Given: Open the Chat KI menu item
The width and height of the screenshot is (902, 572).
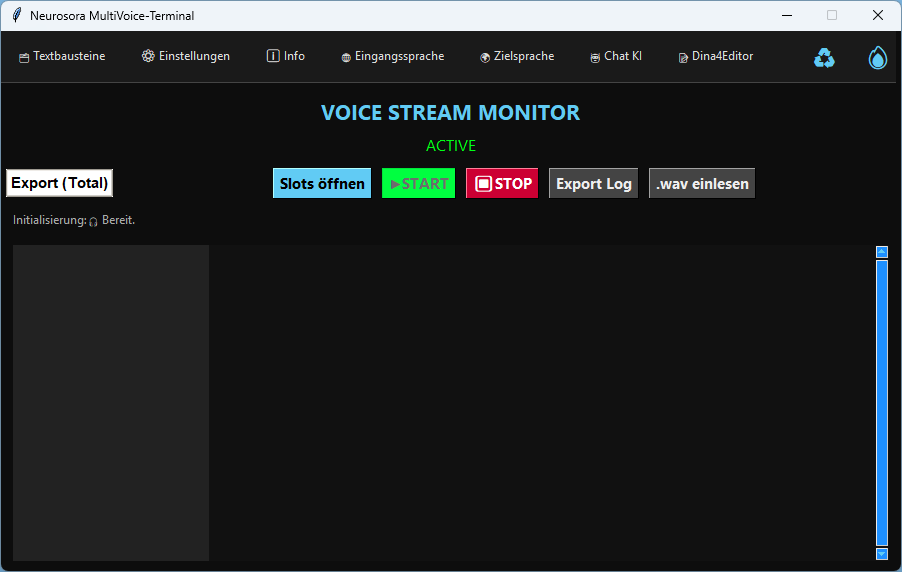Looking at the screenshot, I should 616,57.
